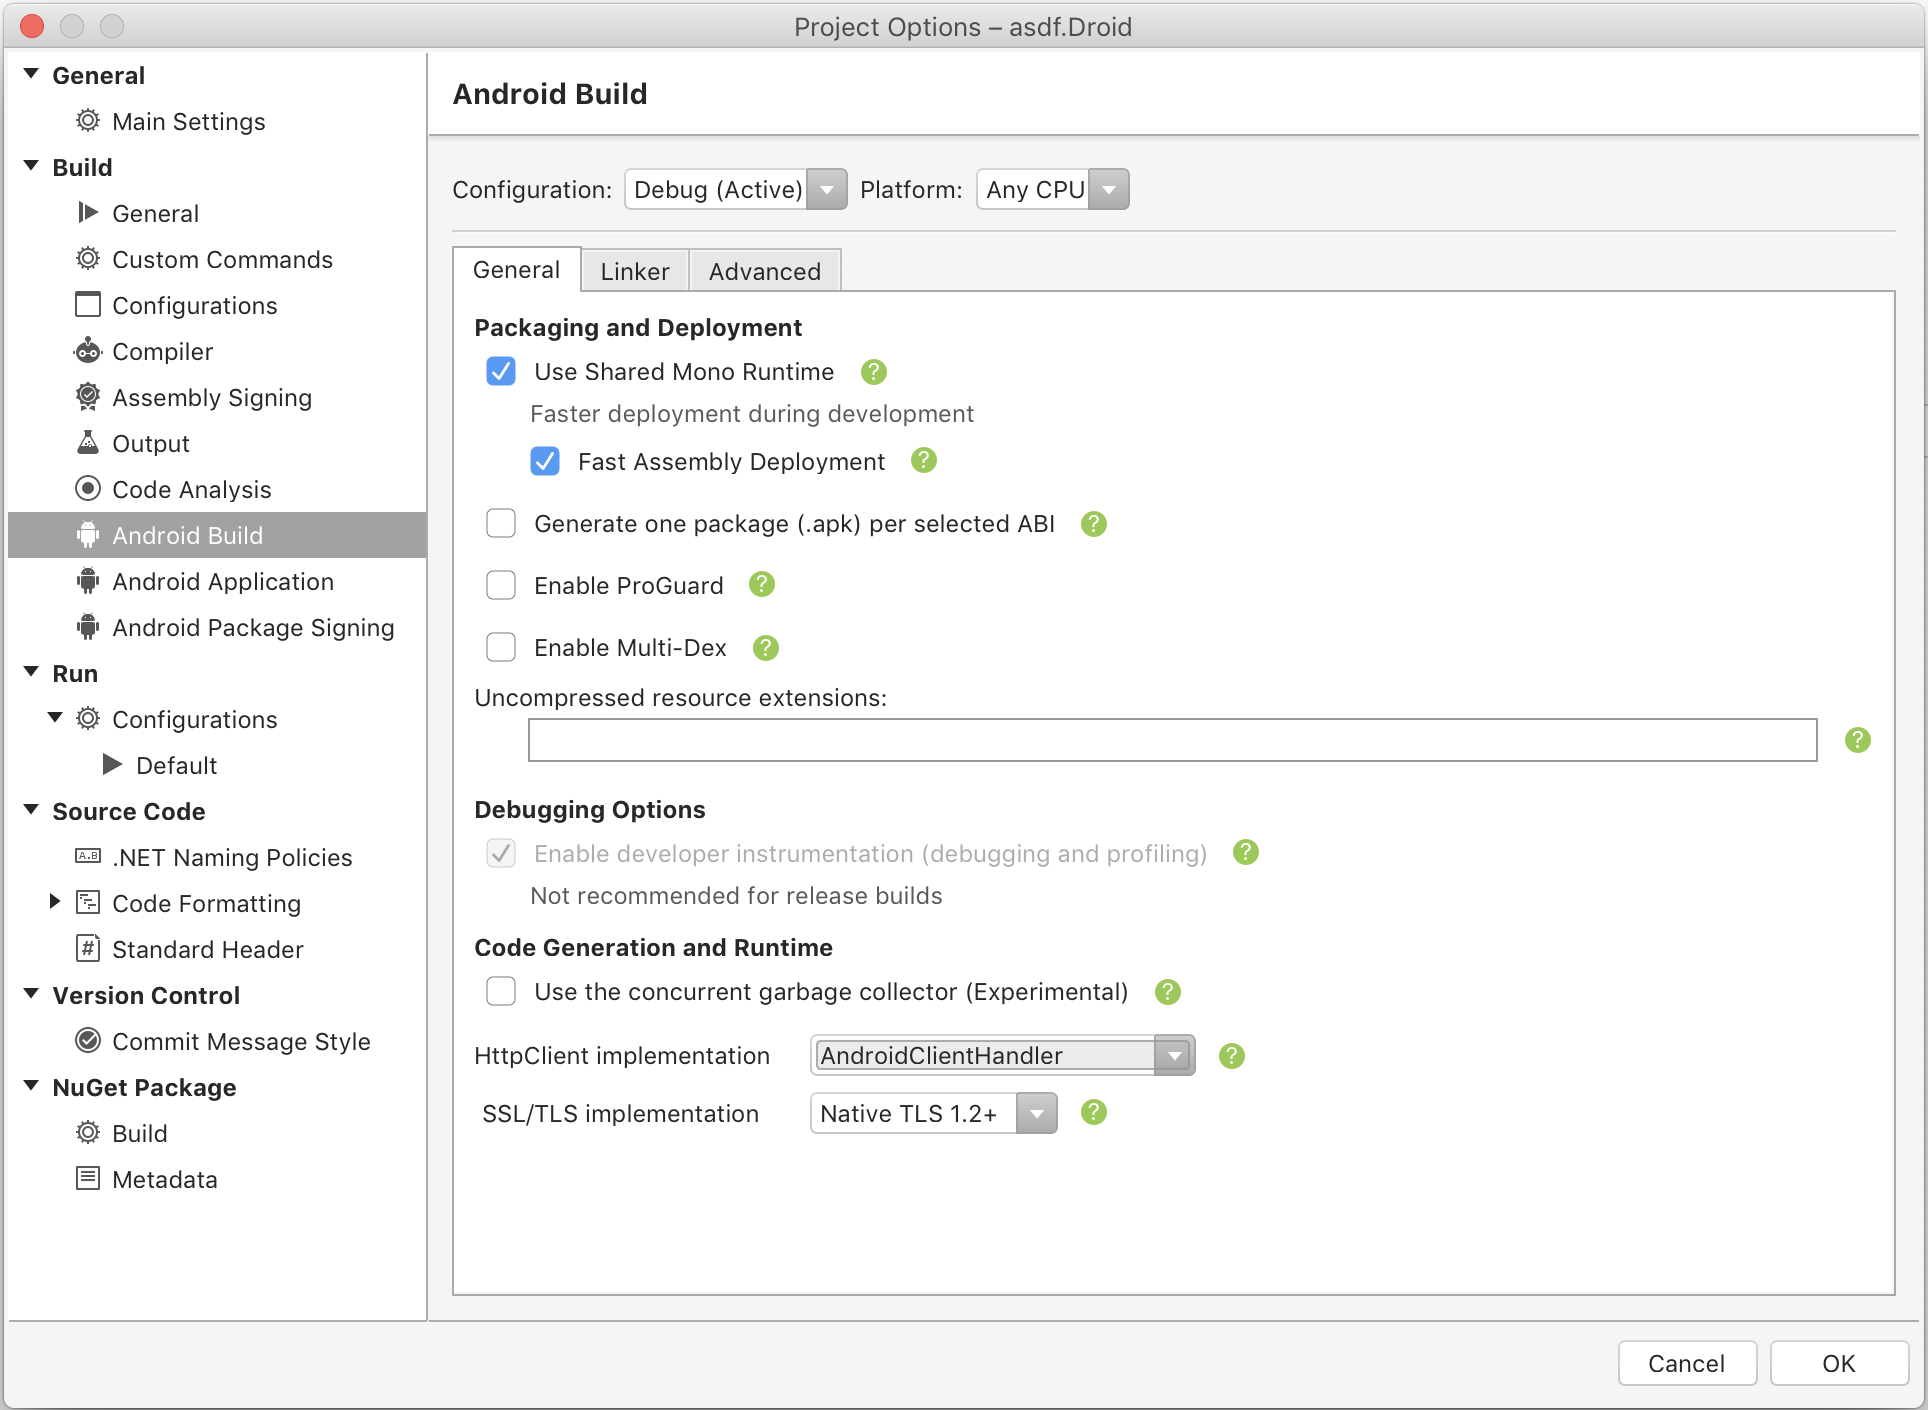Click the Cancel button
This screenshot has width=1928, height=1410.
[1686, 1363]
